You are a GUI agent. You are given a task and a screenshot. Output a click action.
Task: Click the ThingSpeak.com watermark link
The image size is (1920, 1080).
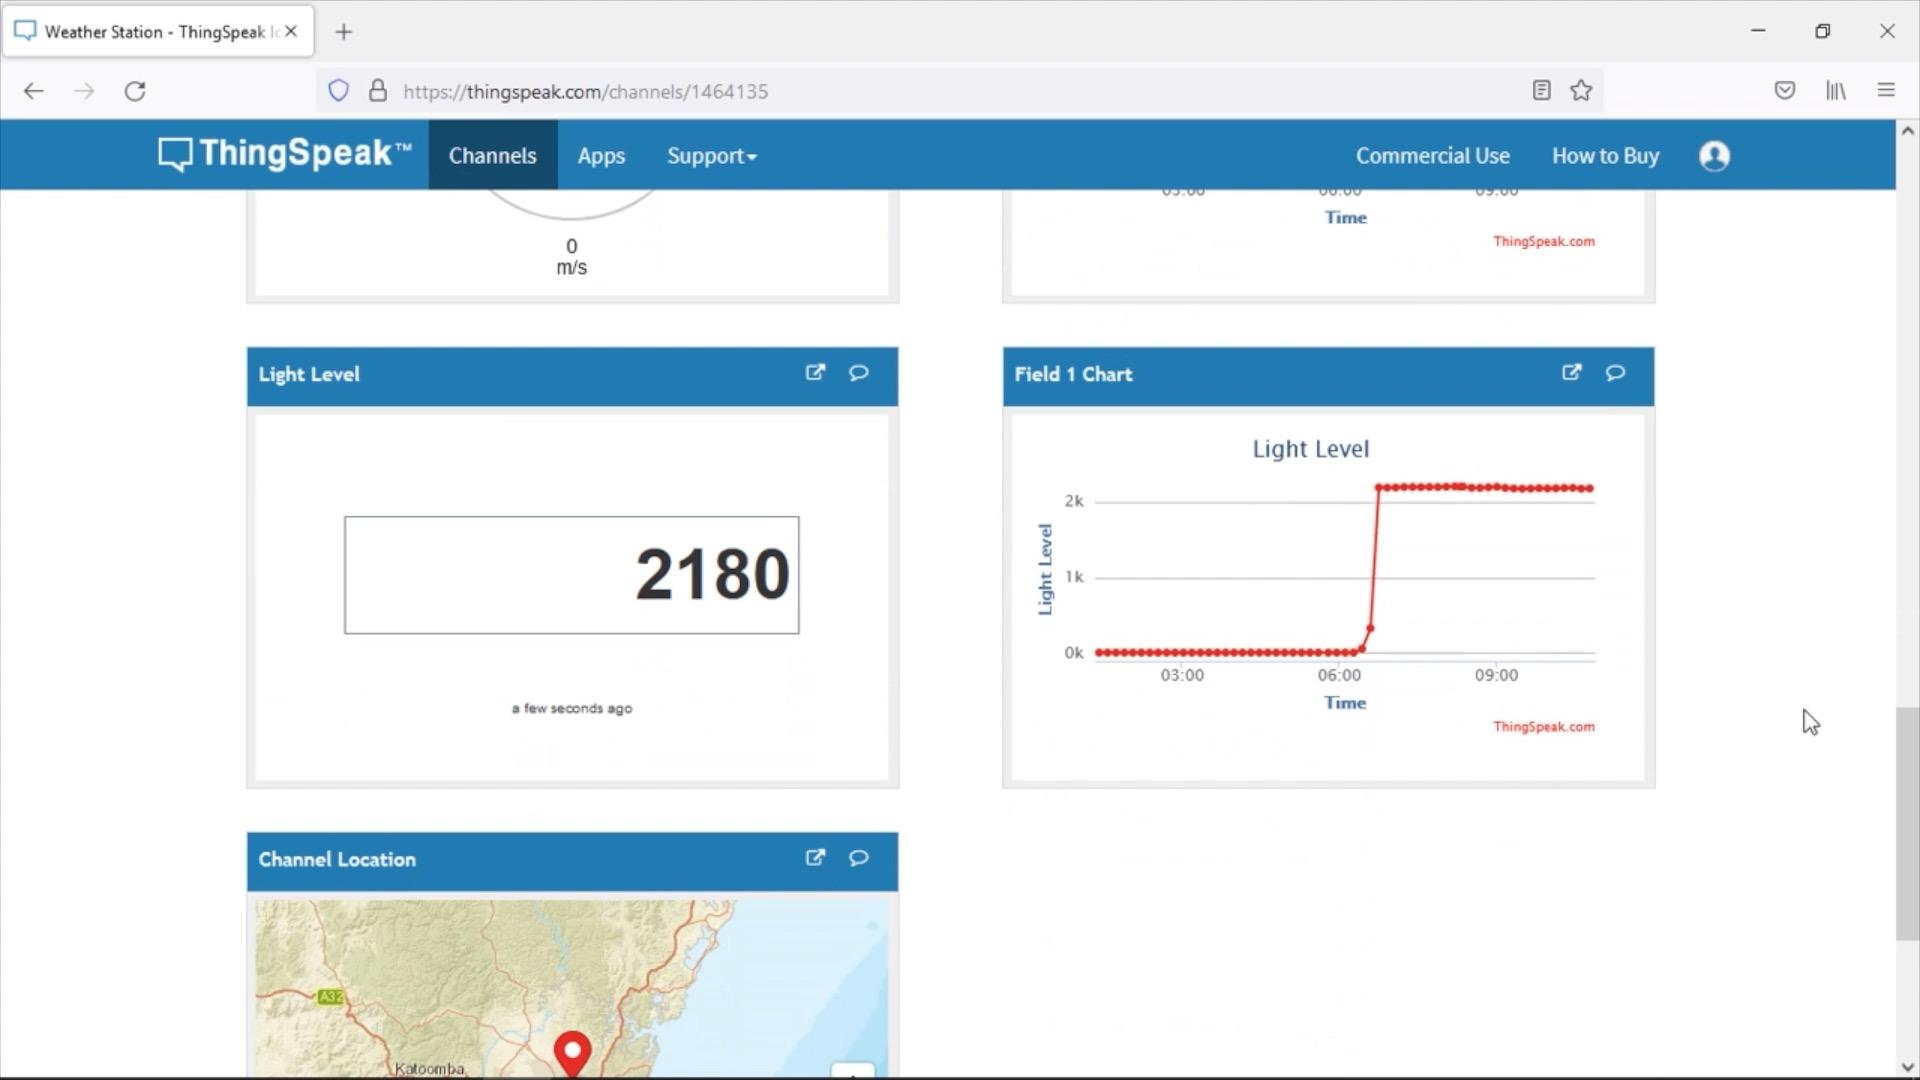coord(1543,727)
